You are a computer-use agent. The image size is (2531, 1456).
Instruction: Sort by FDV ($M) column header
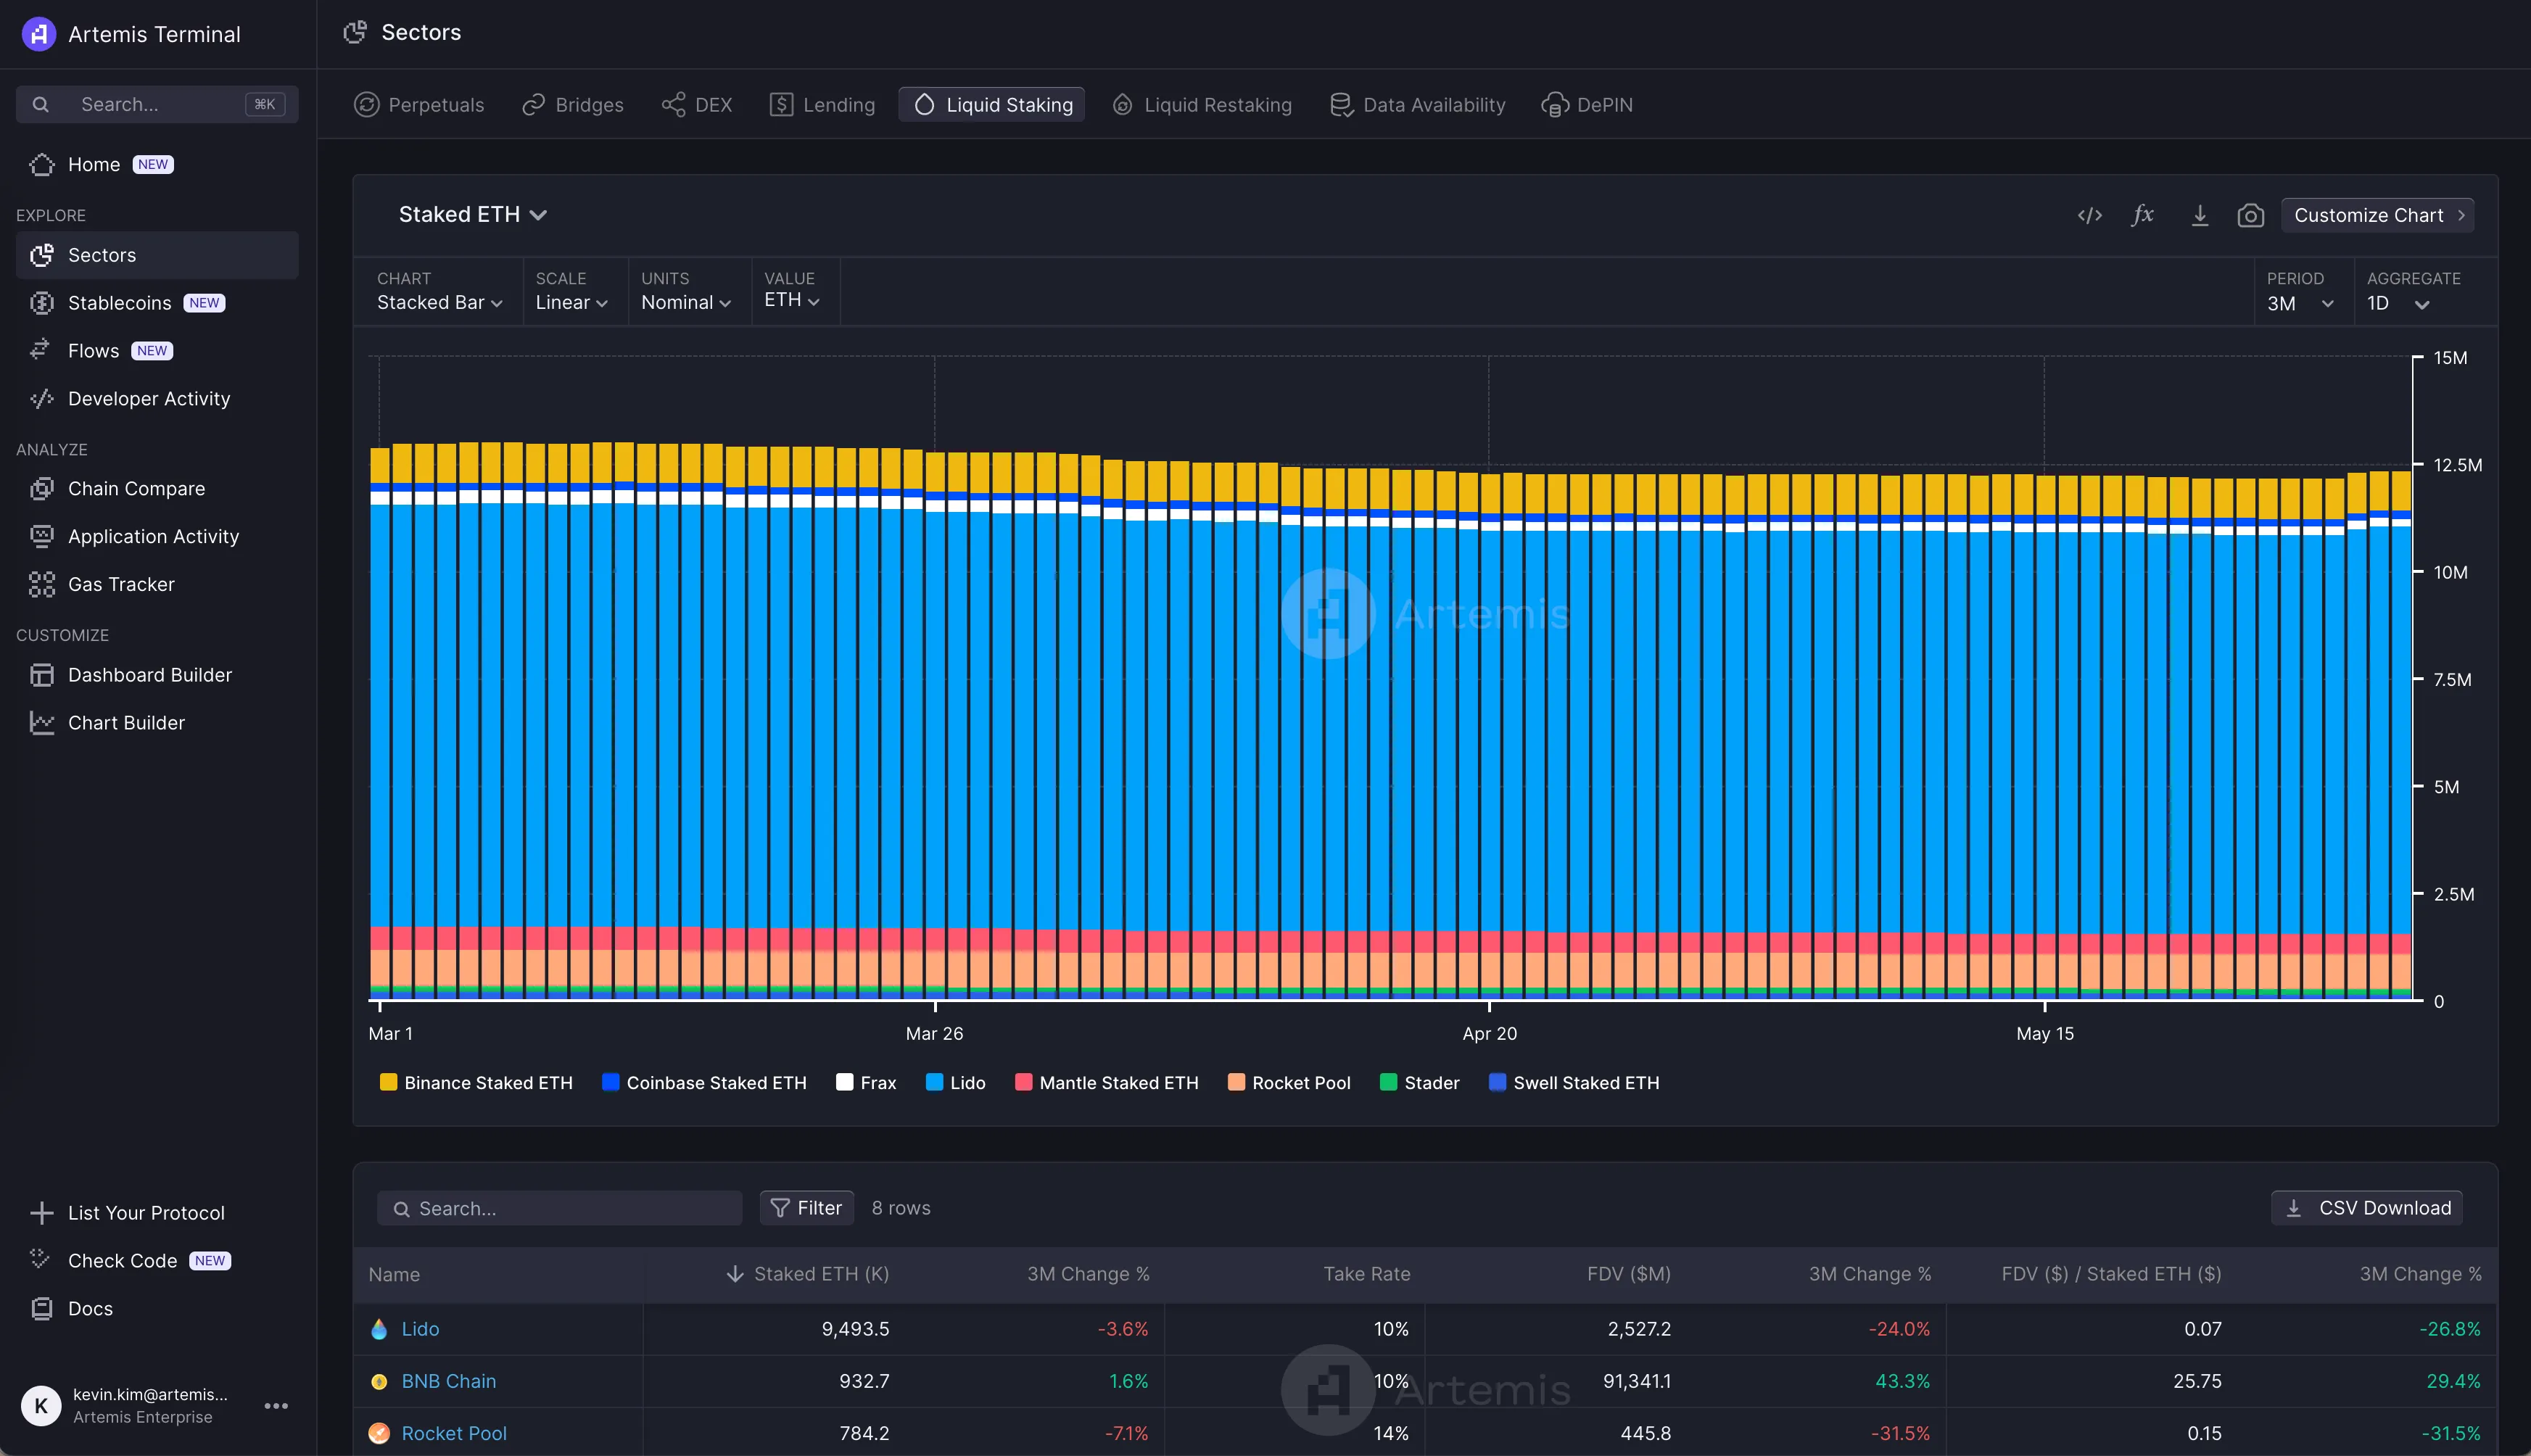click(1628, 1274)
